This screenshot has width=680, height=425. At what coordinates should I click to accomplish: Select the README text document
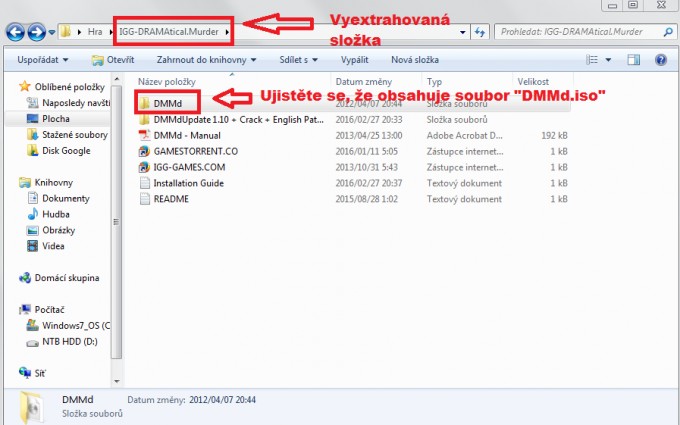coord(171,199)
